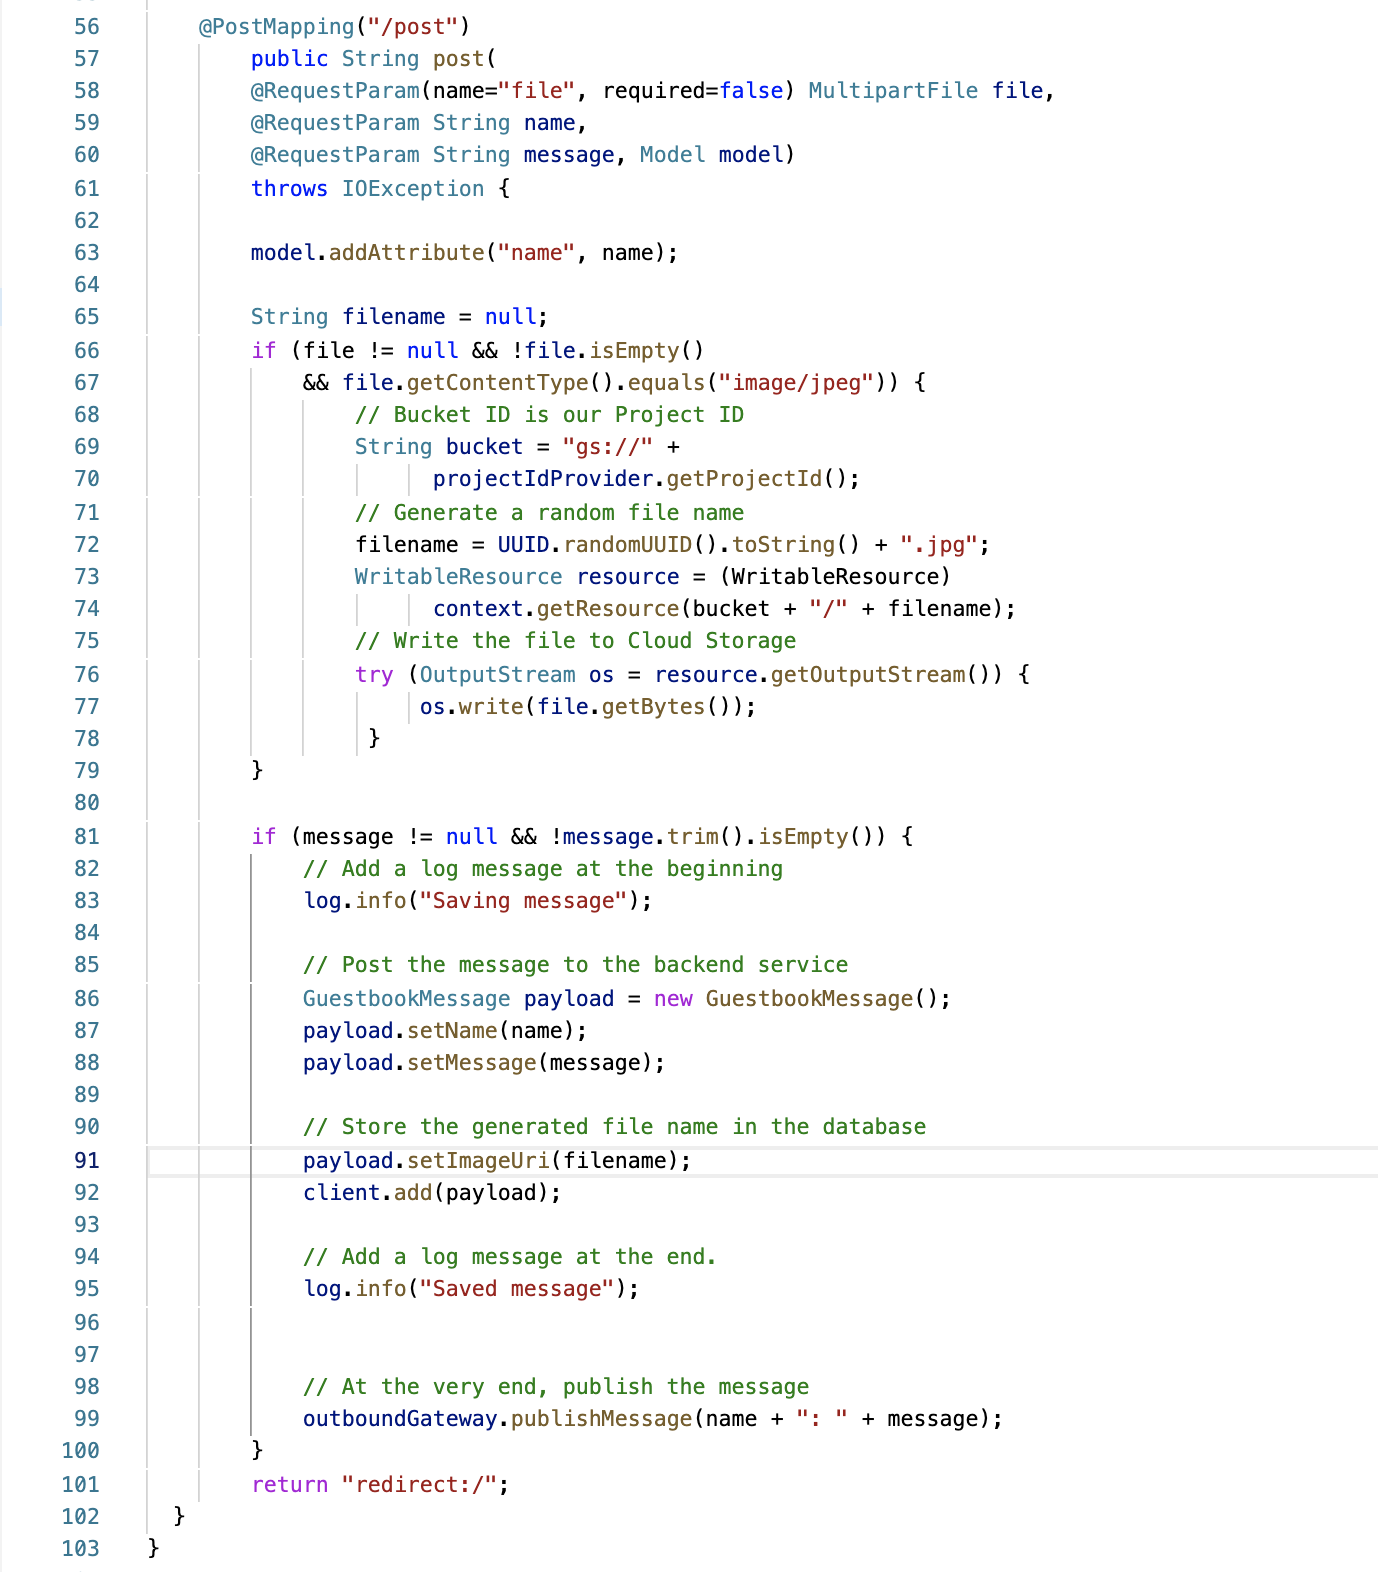Click IOException on line 61
Image resolution: width=1378 pixels, height=1572 pixels.
click(413, 188)
